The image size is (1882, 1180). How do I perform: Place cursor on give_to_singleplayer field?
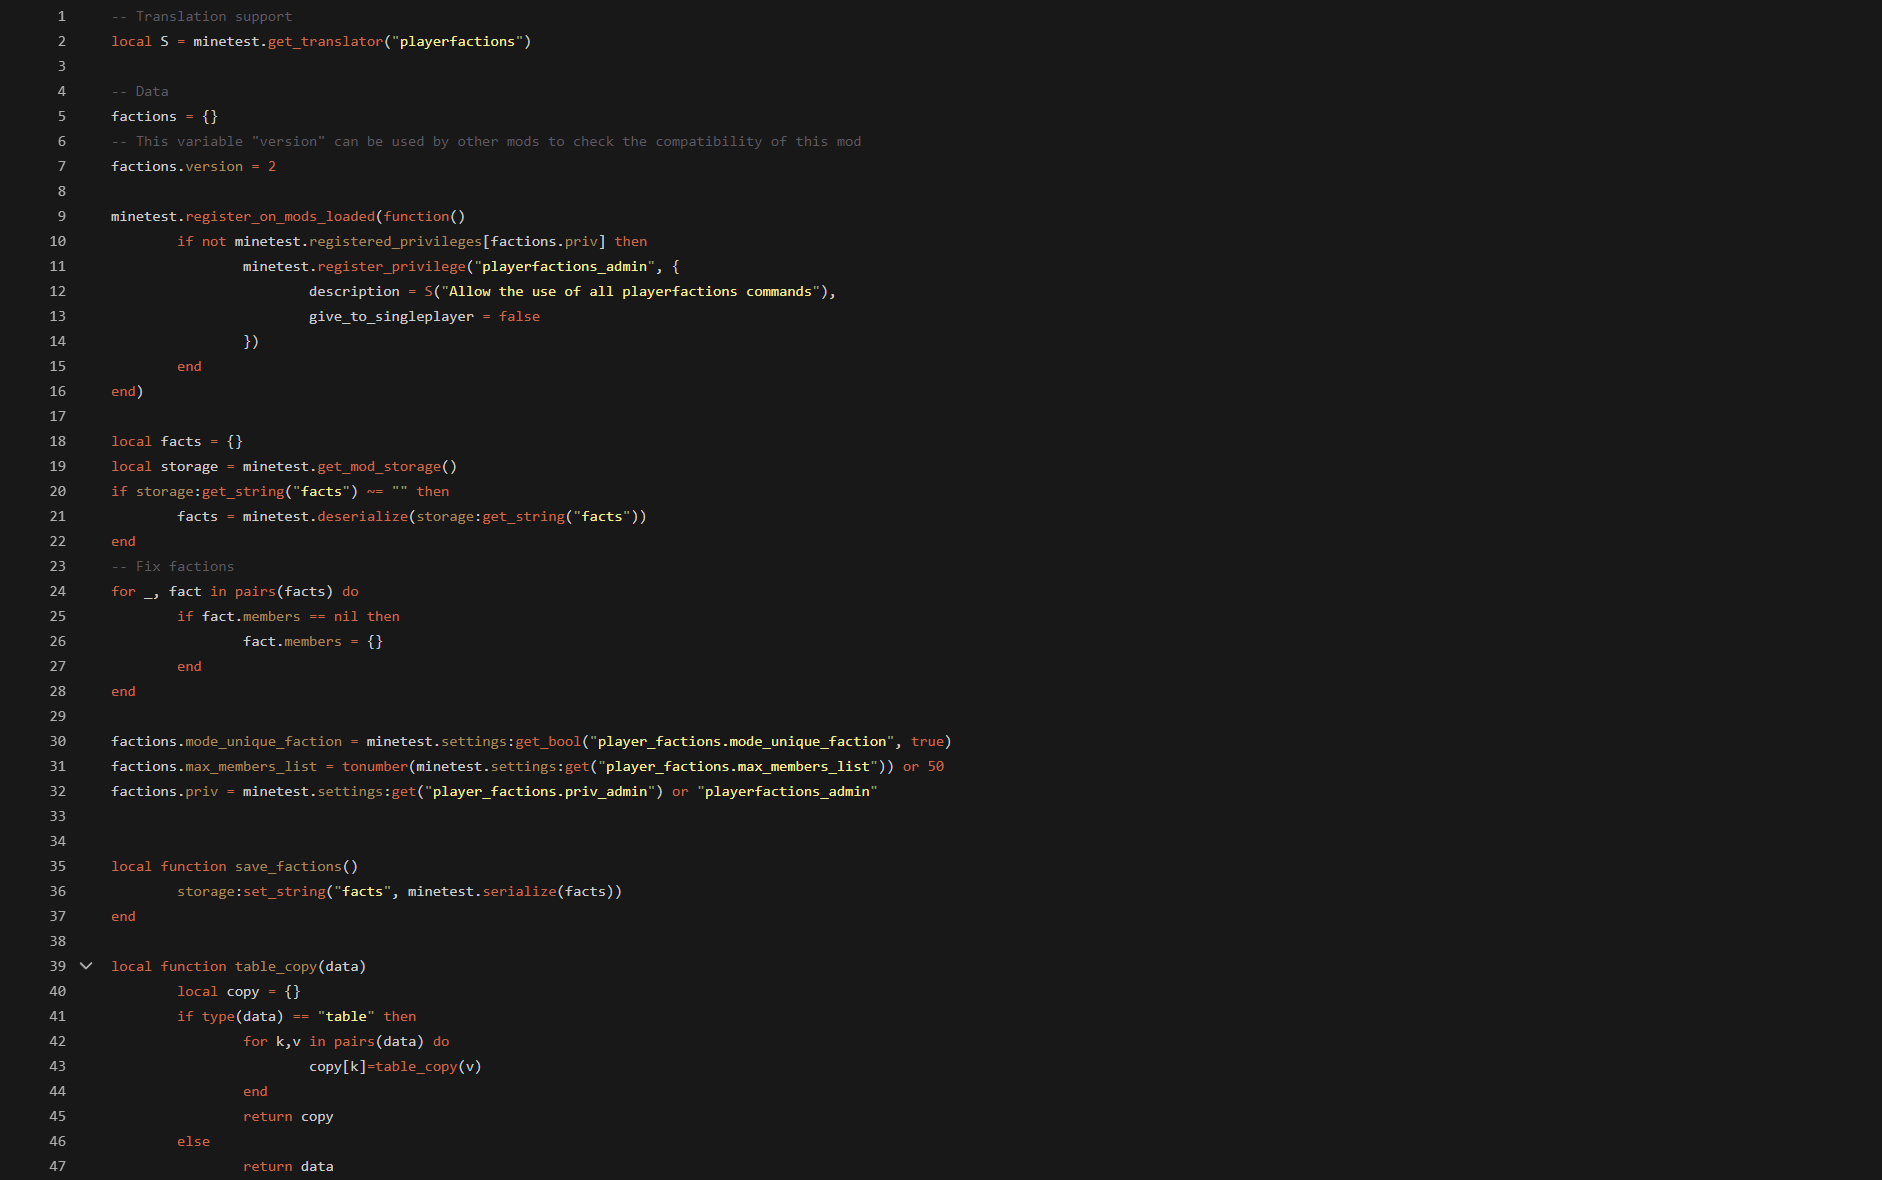pyautogui.click(x=391, y=316)
